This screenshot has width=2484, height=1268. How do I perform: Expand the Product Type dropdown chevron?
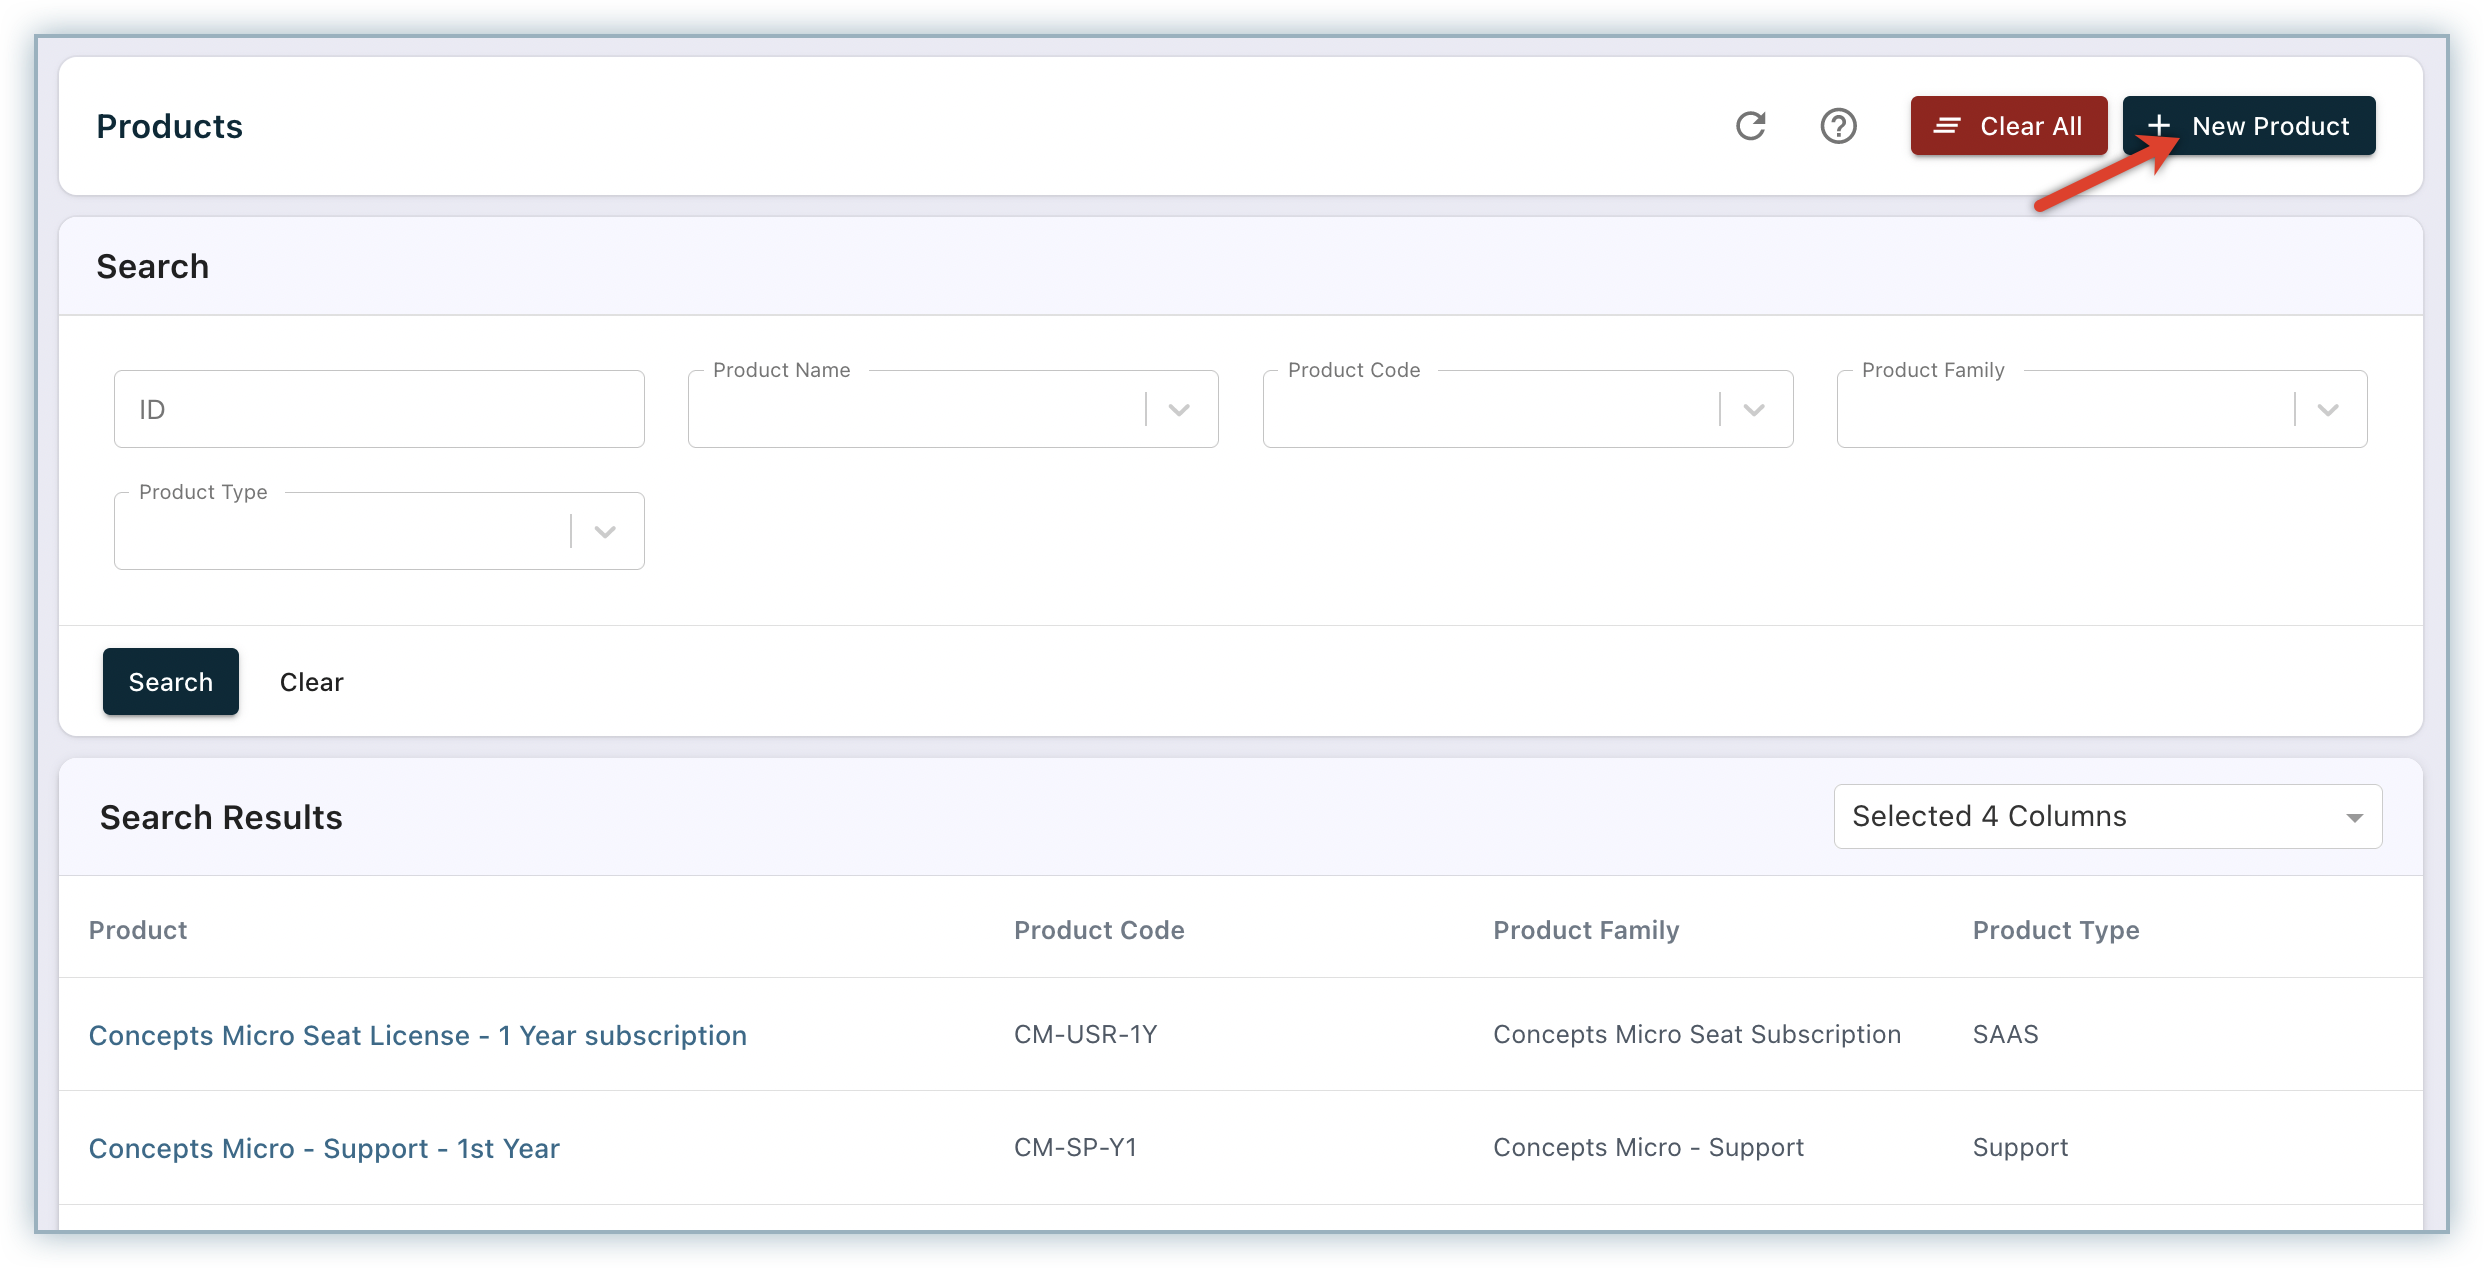click(x=605, y=531)
